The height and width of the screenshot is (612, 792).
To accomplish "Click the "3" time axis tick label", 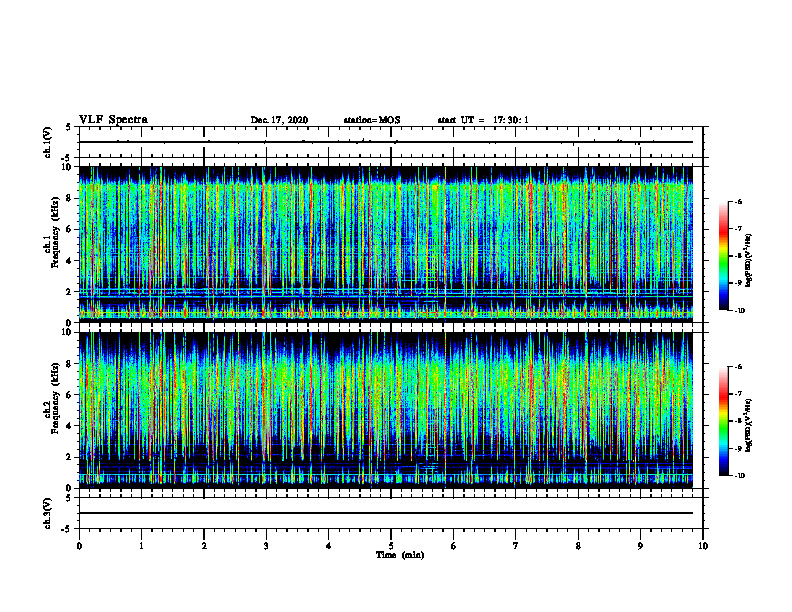I will click(x=266, y=546).
